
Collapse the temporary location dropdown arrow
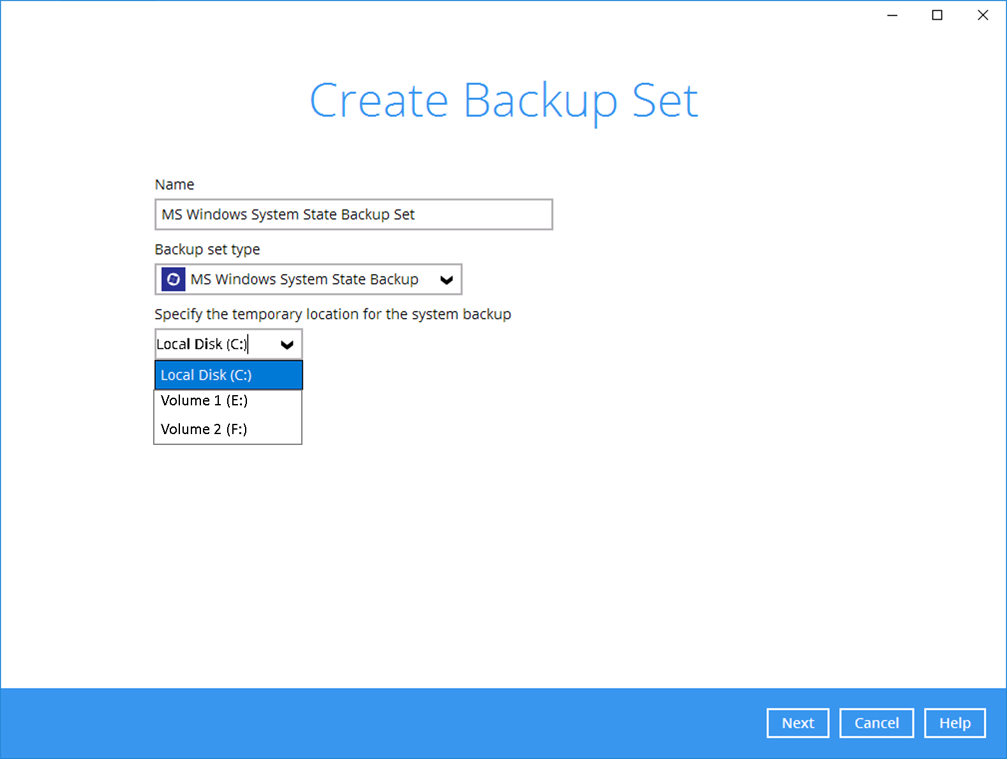pos(287,345)
